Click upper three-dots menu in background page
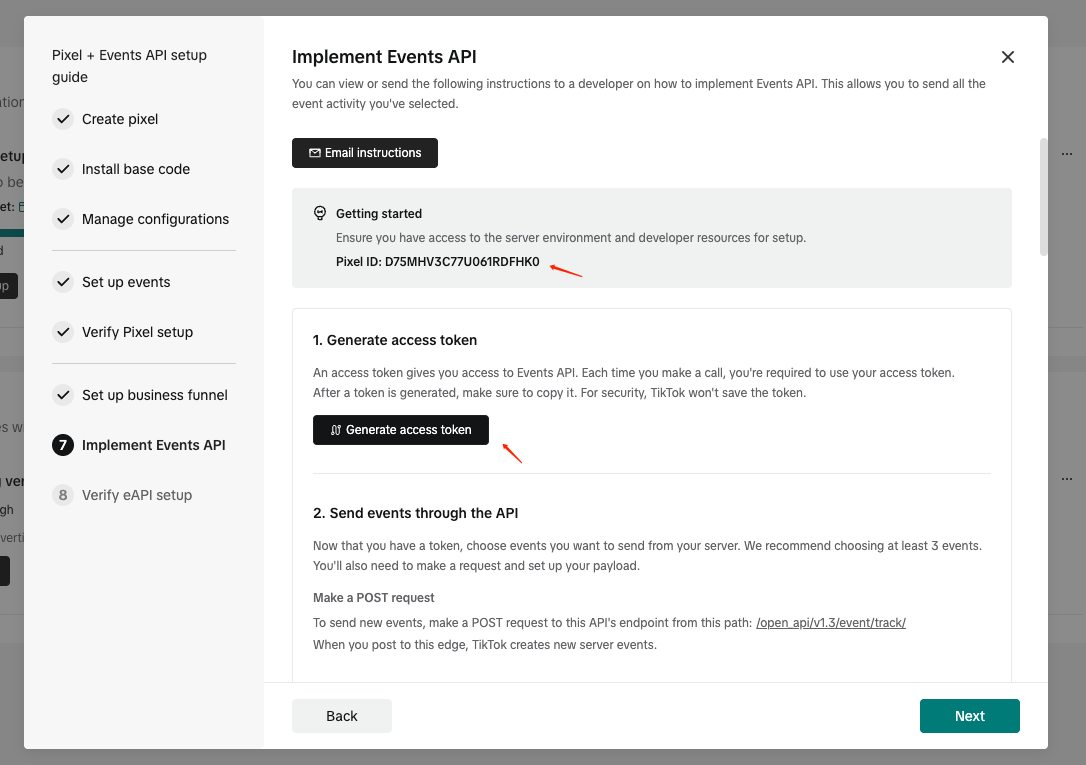 point(1067,154)
